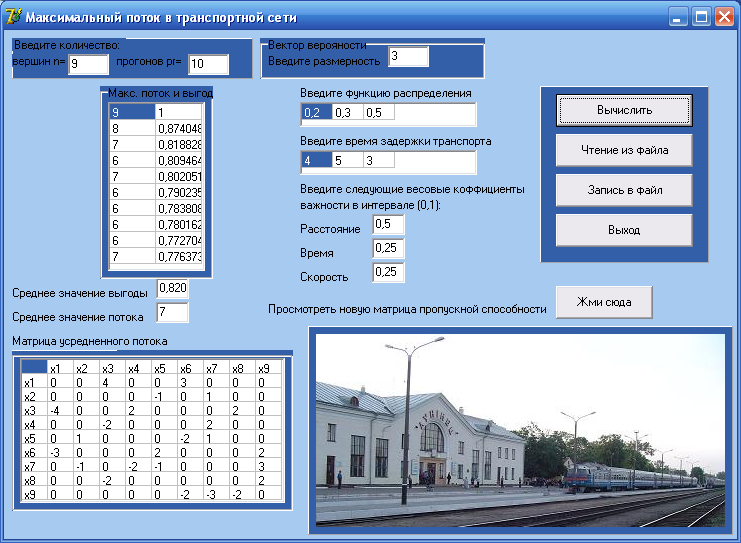Focus the Время weight input field

tap(388, 247)
